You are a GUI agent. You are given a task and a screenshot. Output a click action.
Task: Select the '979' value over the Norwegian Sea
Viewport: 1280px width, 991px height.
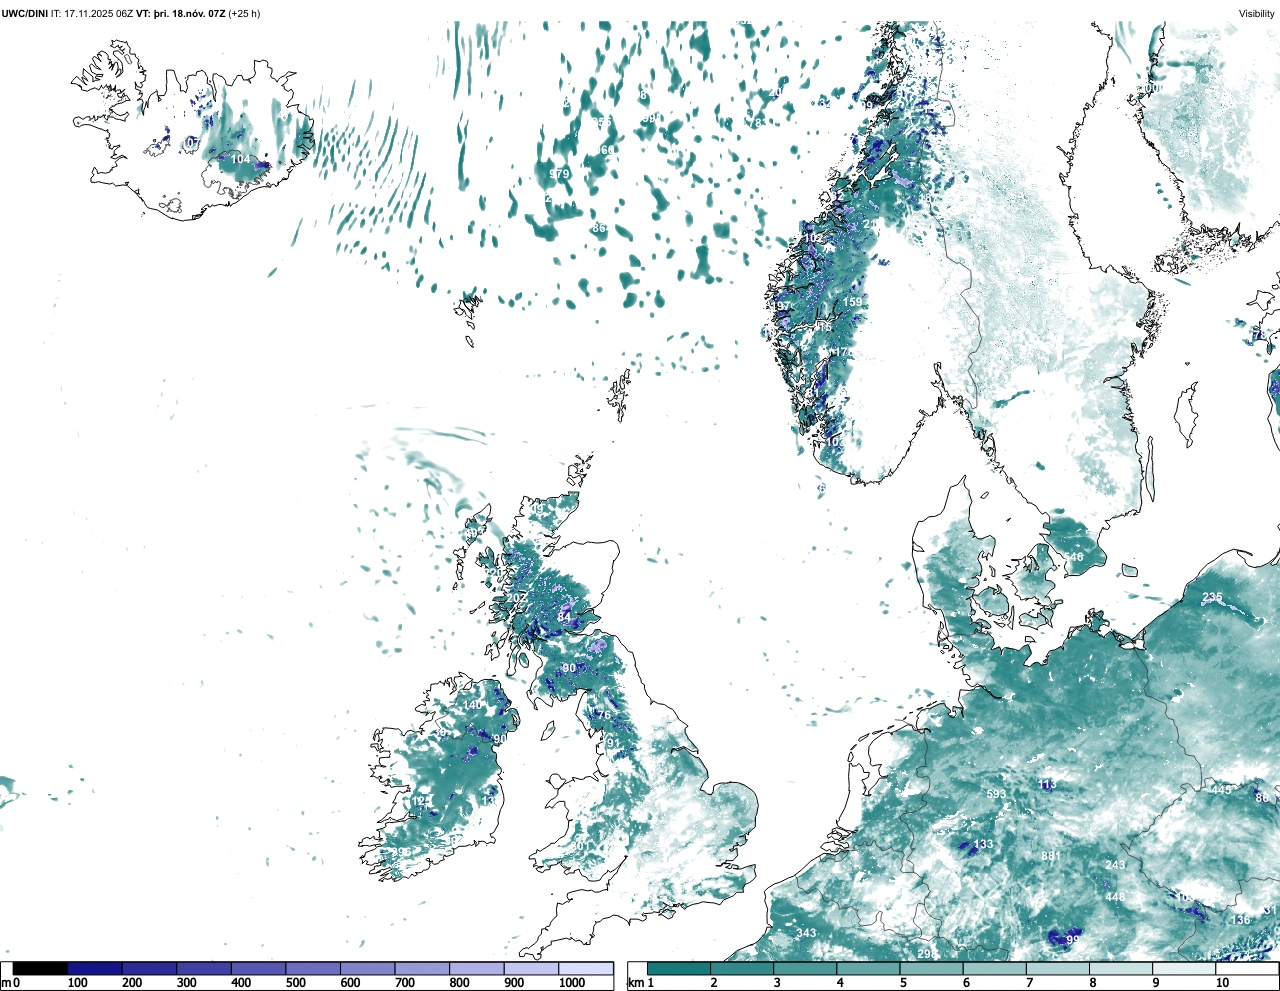point(559,174)
